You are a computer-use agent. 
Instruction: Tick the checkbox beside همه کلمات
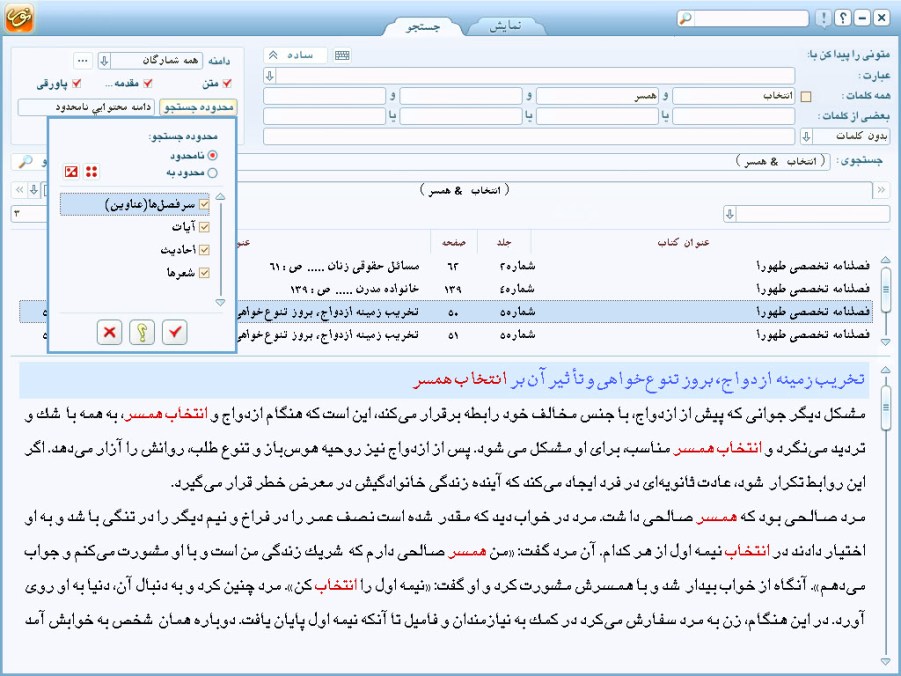806,97
